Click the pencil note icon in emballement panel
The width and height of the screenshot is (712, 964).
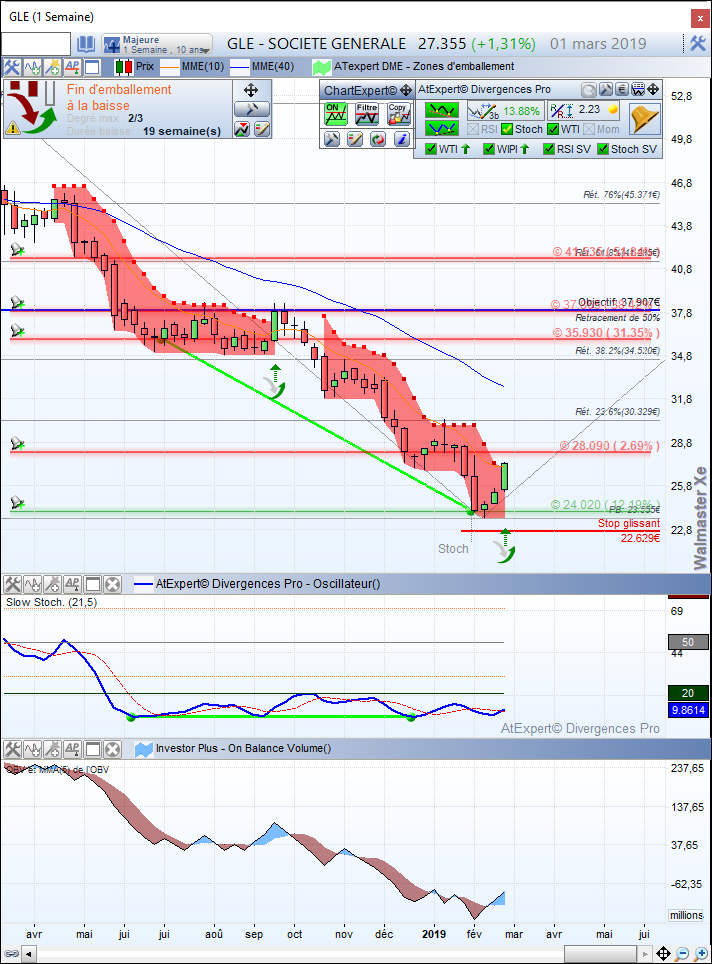[262, 129]
